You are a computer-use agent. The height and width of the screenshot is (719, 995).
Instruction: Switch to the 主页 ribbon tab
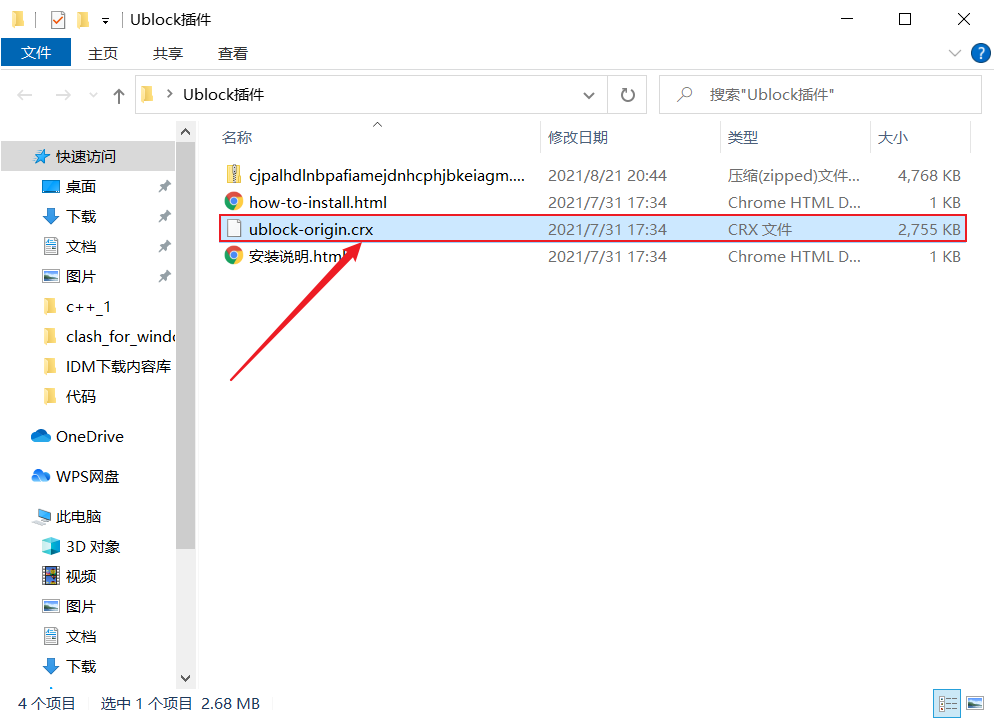[x=103, y=53]
